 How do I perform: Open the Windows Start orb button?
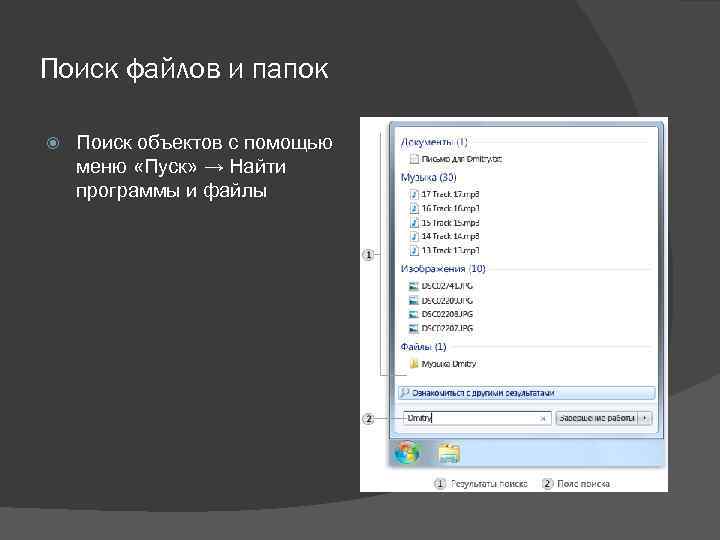(407, 454)
